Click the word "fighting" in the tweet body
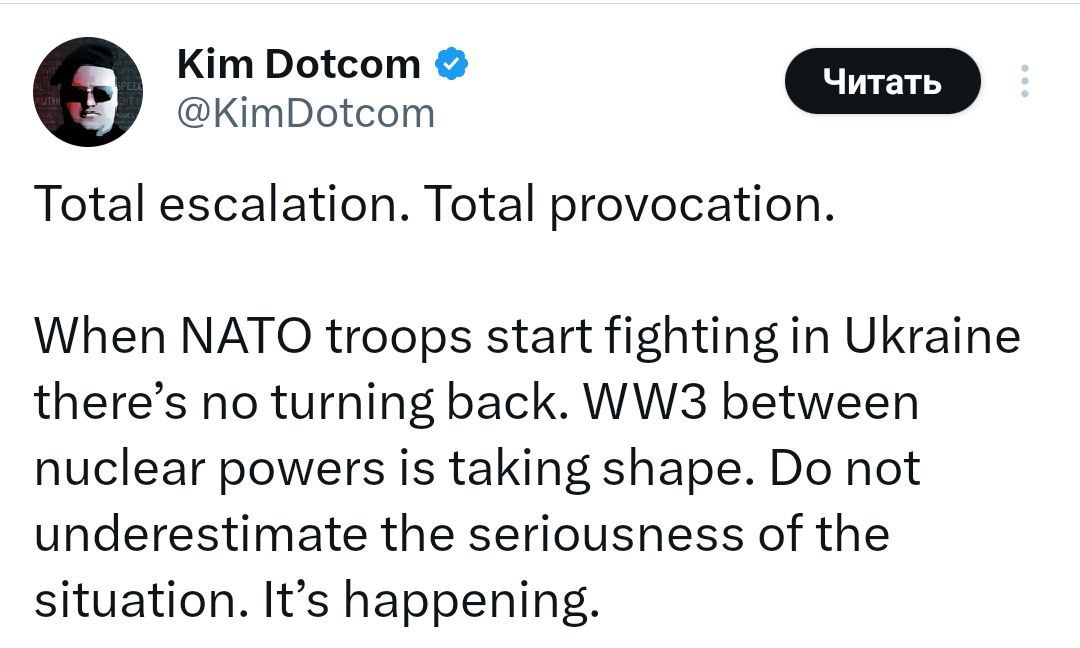Screen dimensions: 1080x648 click(x=691, y=338)
